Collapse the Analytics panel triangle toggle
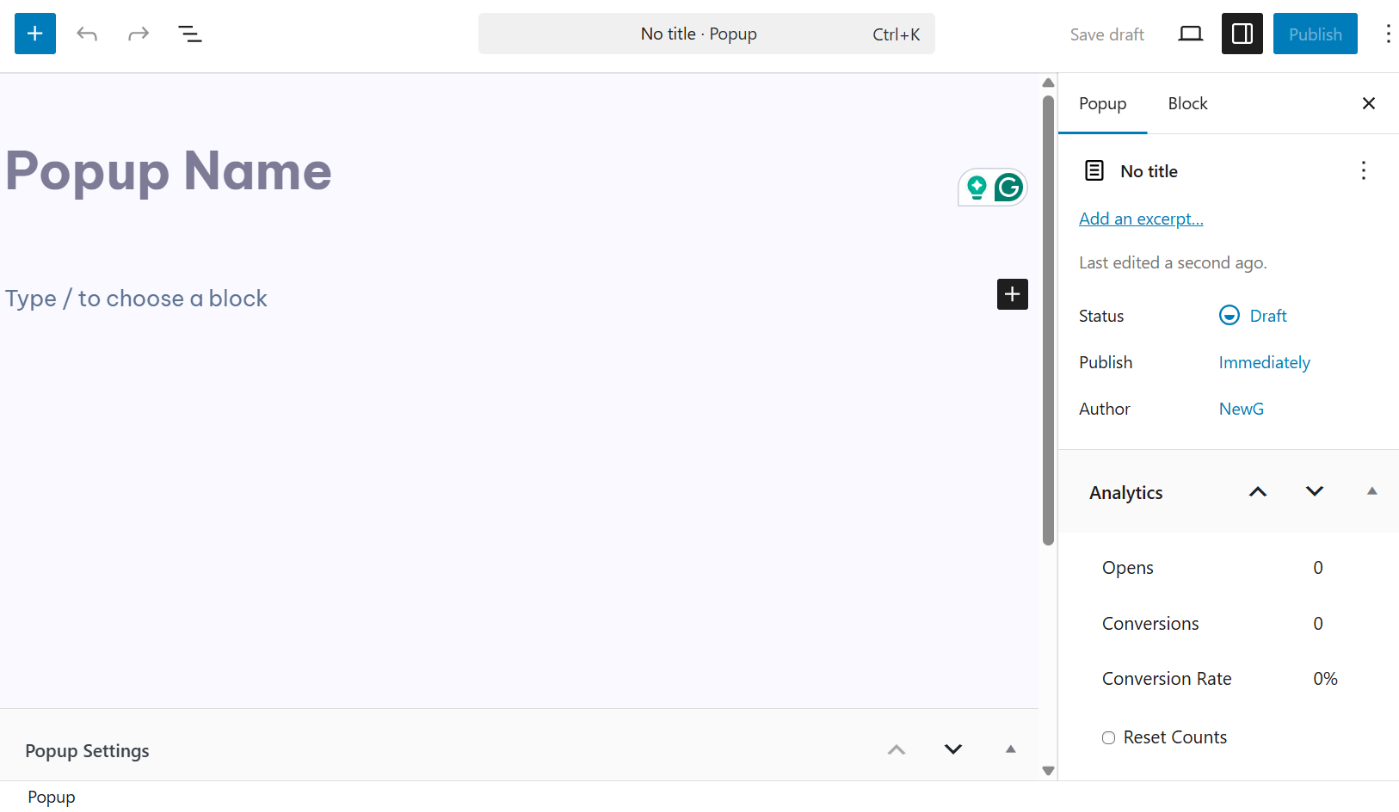The image size is (1399, 812). 1372,491
